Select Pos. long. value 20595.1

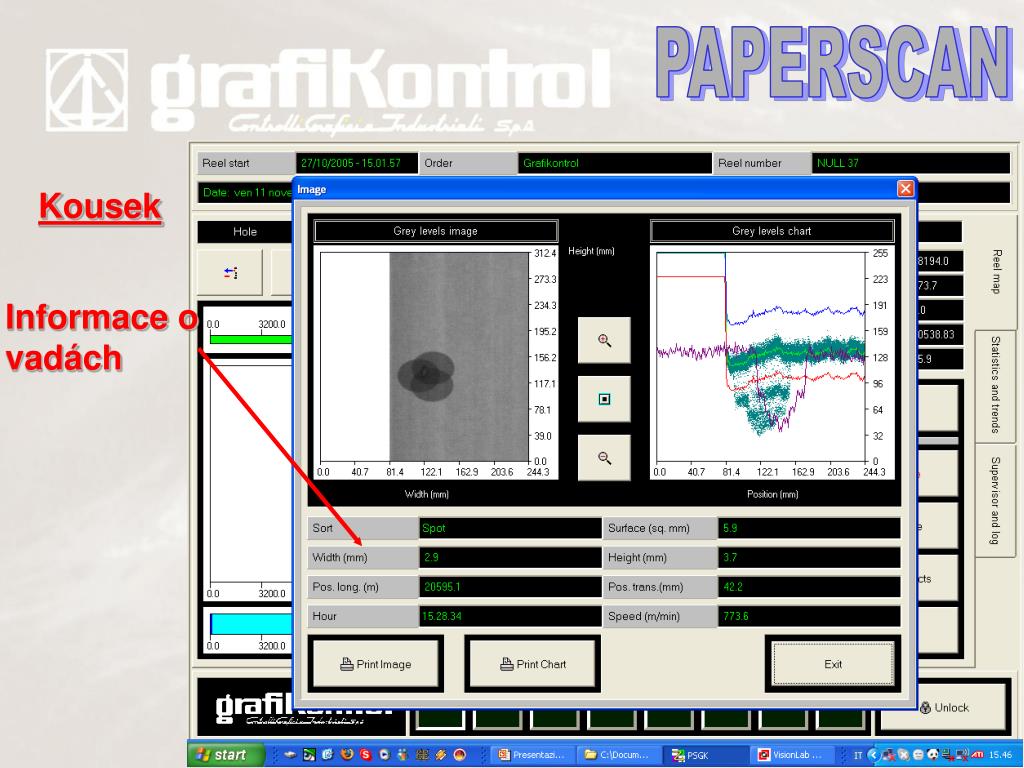509,587
